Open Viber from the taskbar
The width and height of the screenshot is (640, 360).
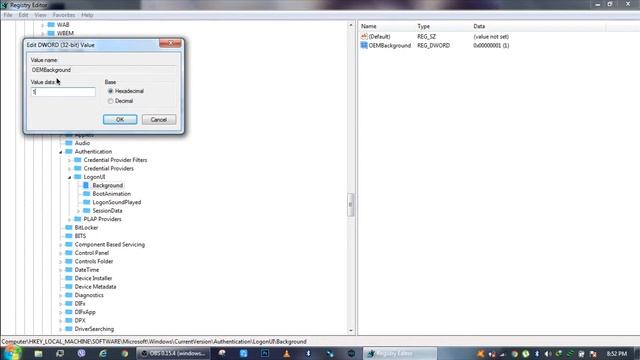81,353
